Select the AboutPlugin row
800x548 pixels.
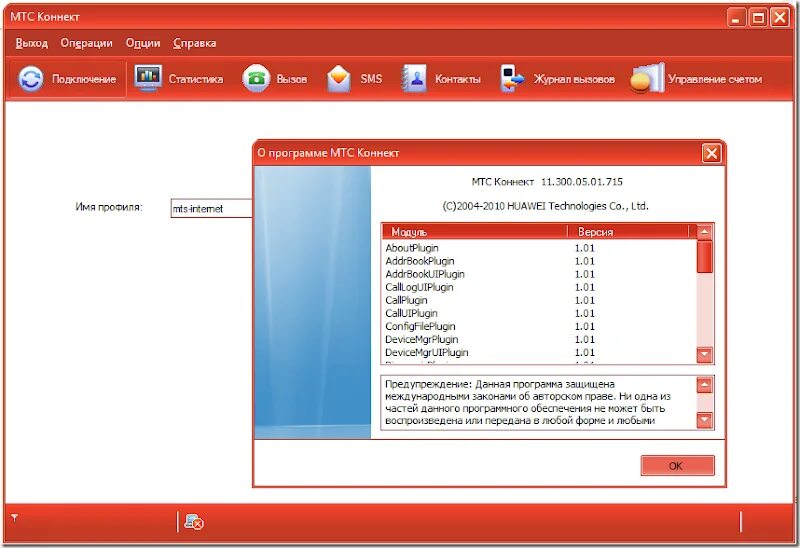539,248
